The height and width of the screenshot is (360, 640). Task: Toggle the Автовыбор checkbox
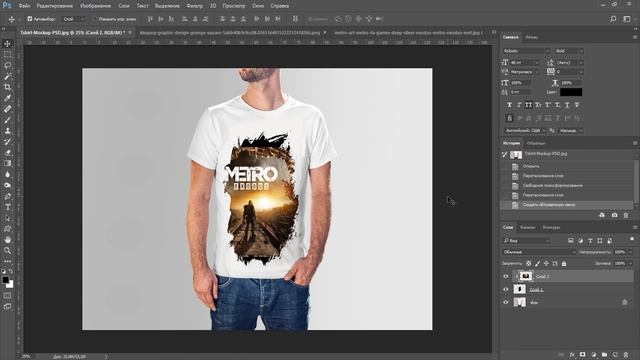coord(29,19)
